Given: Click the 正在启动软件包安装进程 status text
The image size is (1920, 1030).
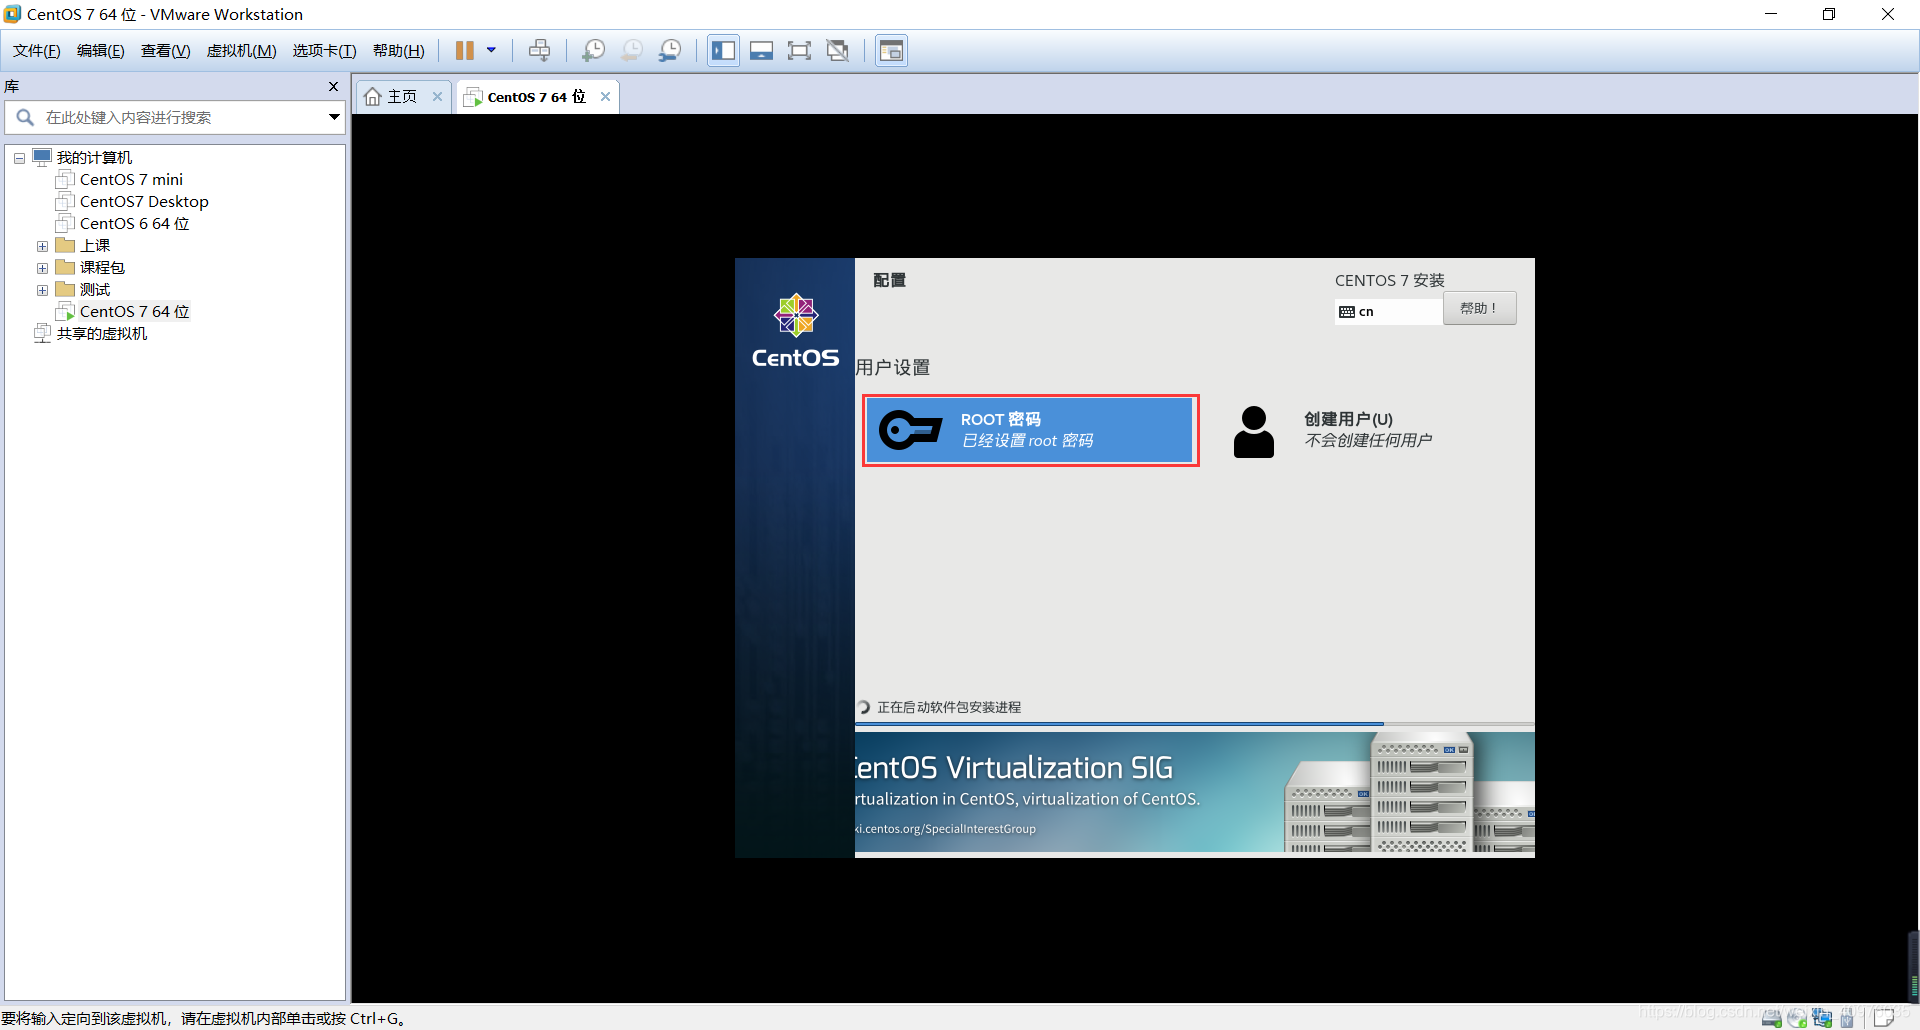Looking at the screenshot, I should [x=949, y=707].
